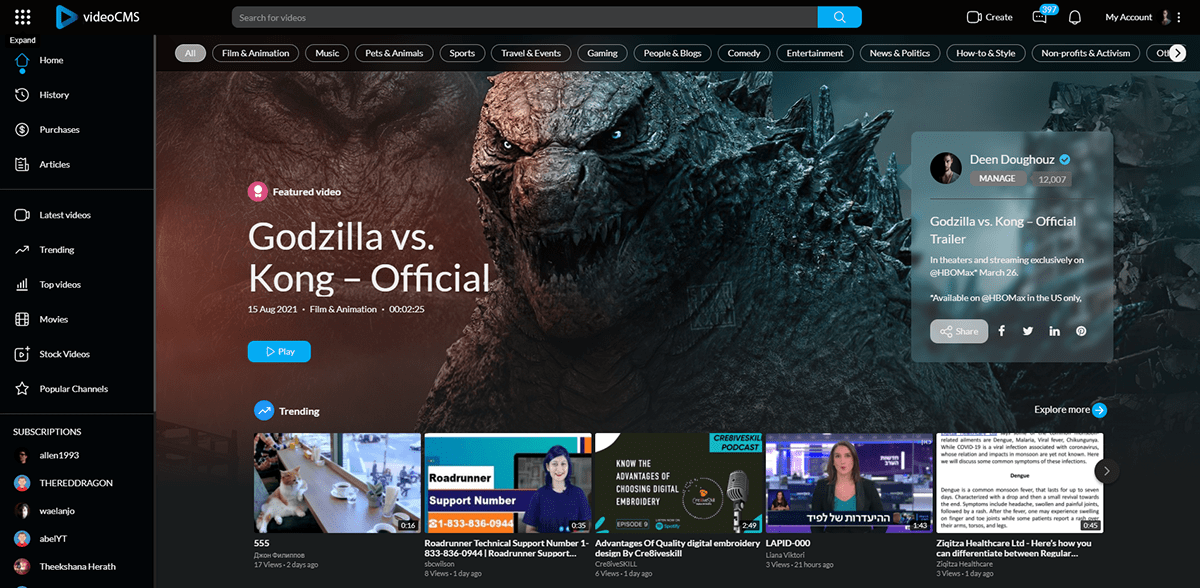Image resolution: width=1200 pixels, height=588 pixels.
Task: Share to Pinterest icon
Action: (1081, 331)
